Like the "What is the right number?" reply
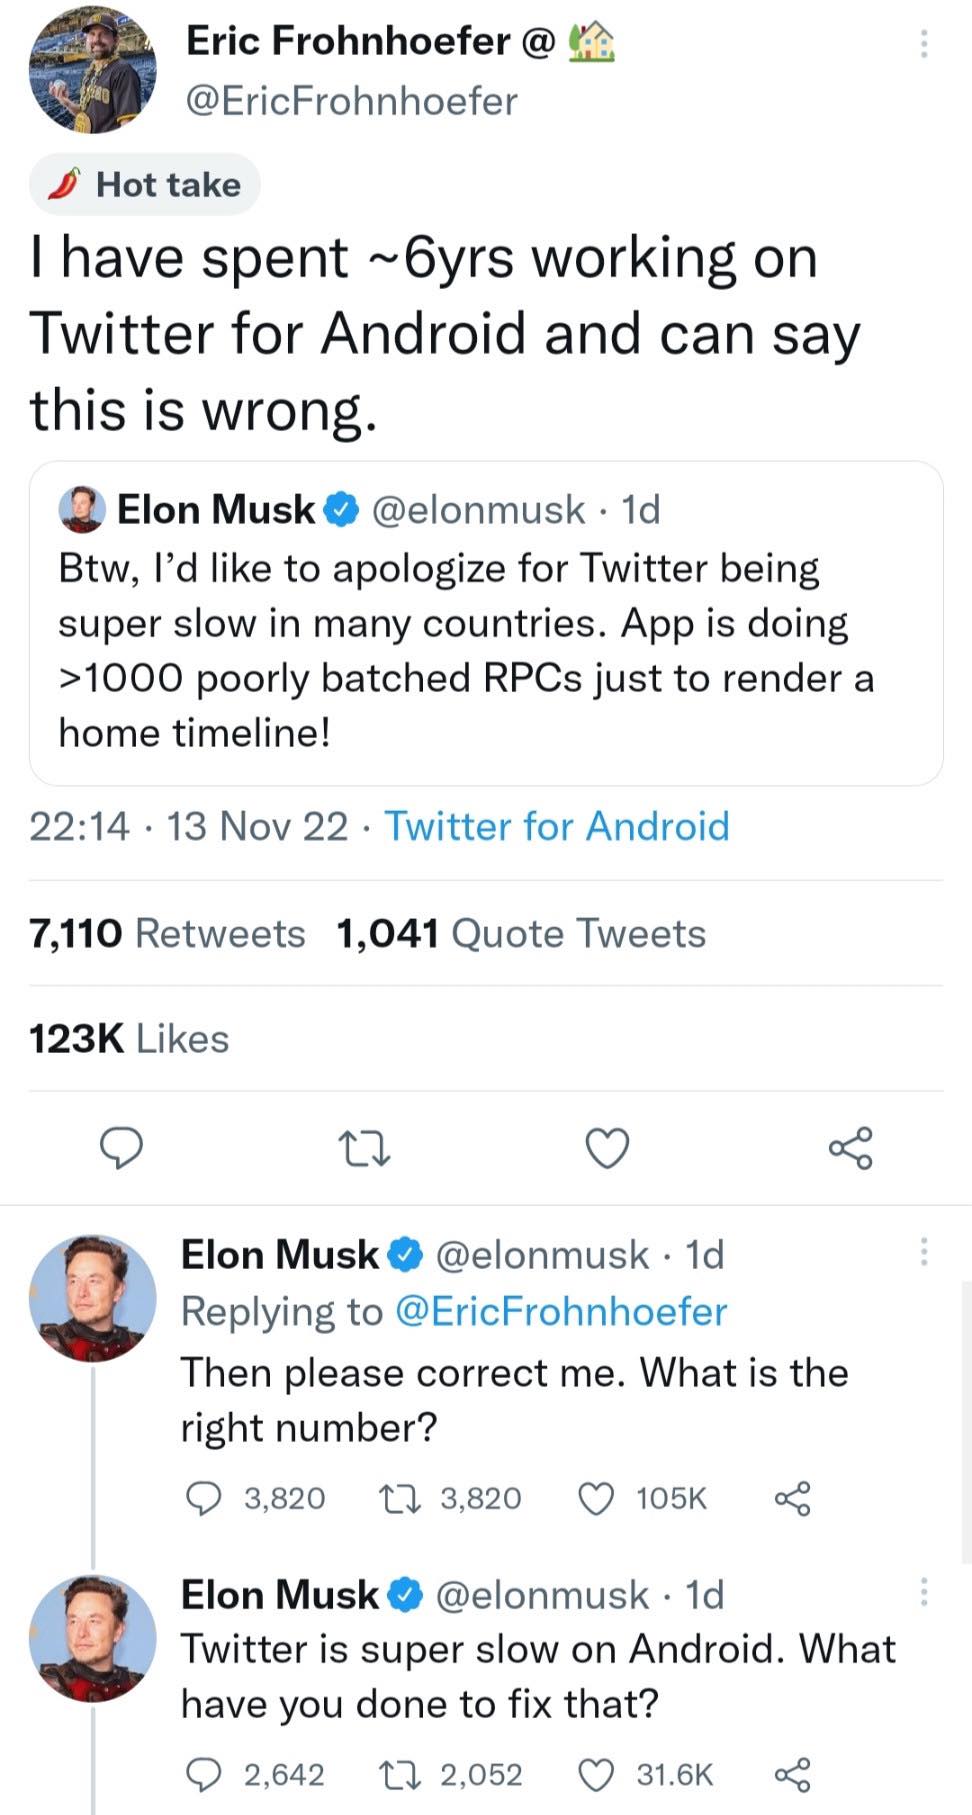Screen dimensions: 972x1815 click(597, 1498)
